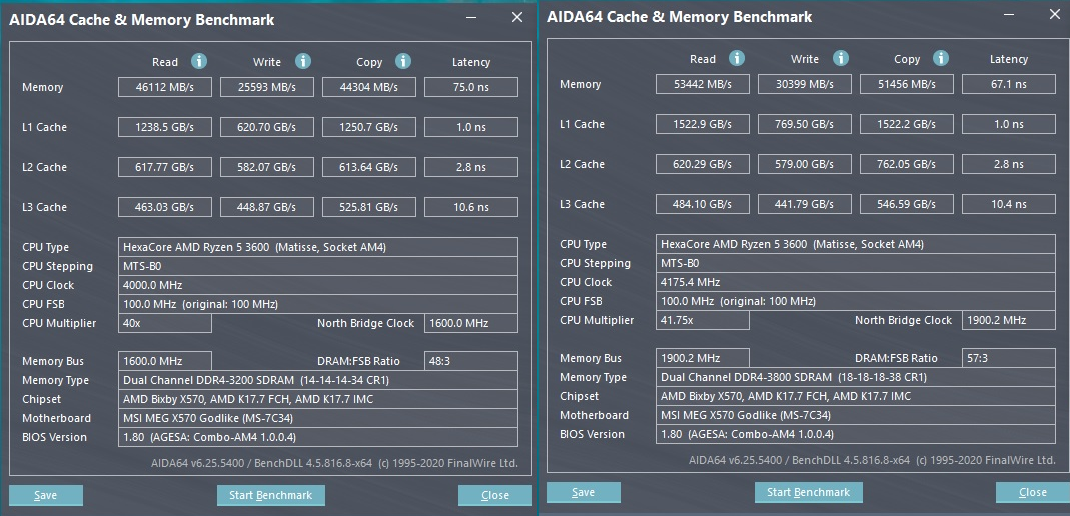The height and width of the screenshot is (516, 1070).
Task: Select Memory copy value 44304 MB/s
Action: [x=369, y=87]
